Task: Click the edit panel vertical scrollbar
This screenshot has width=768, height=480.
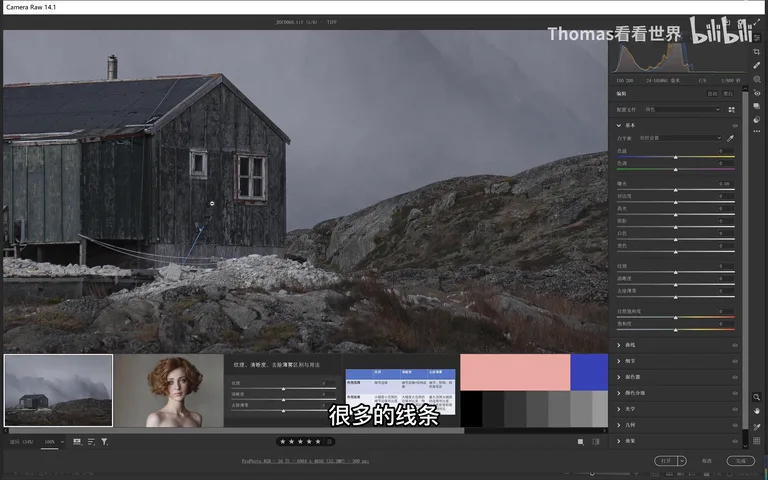Action: pyautogui.click(x=745, y=260)
